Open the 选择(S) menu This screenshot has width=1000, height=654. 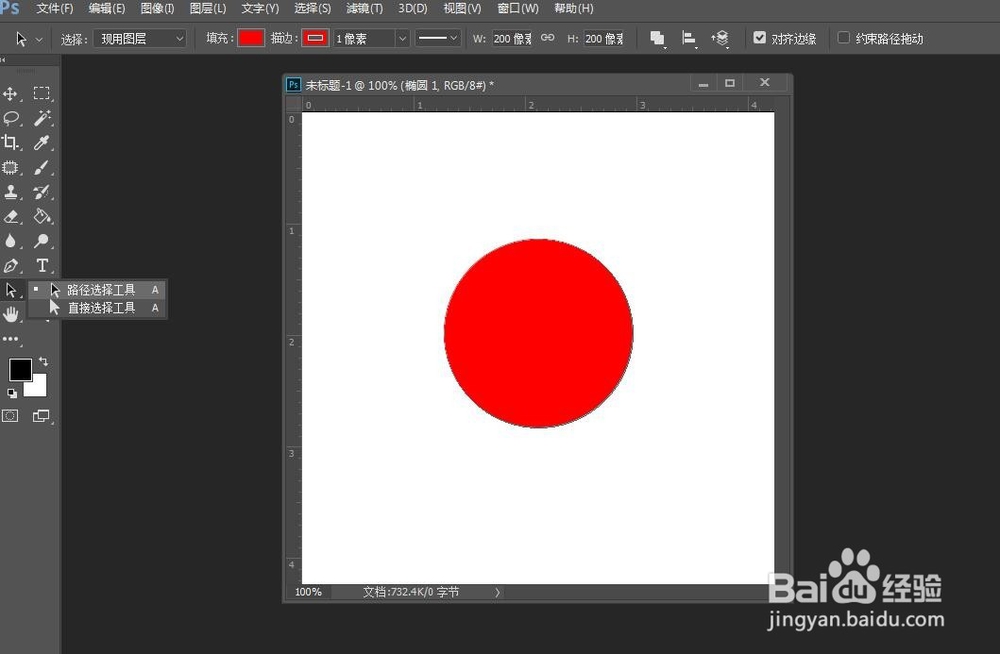(x=312, y=8)
